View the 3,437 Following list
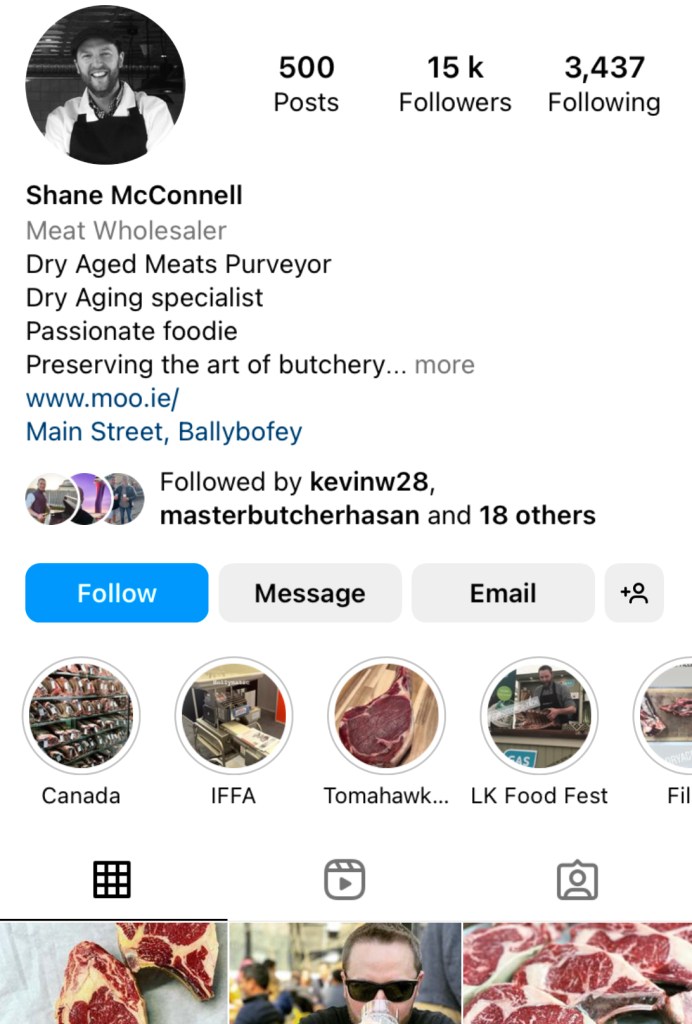The image size is (692, 1024). pos(604,84)
